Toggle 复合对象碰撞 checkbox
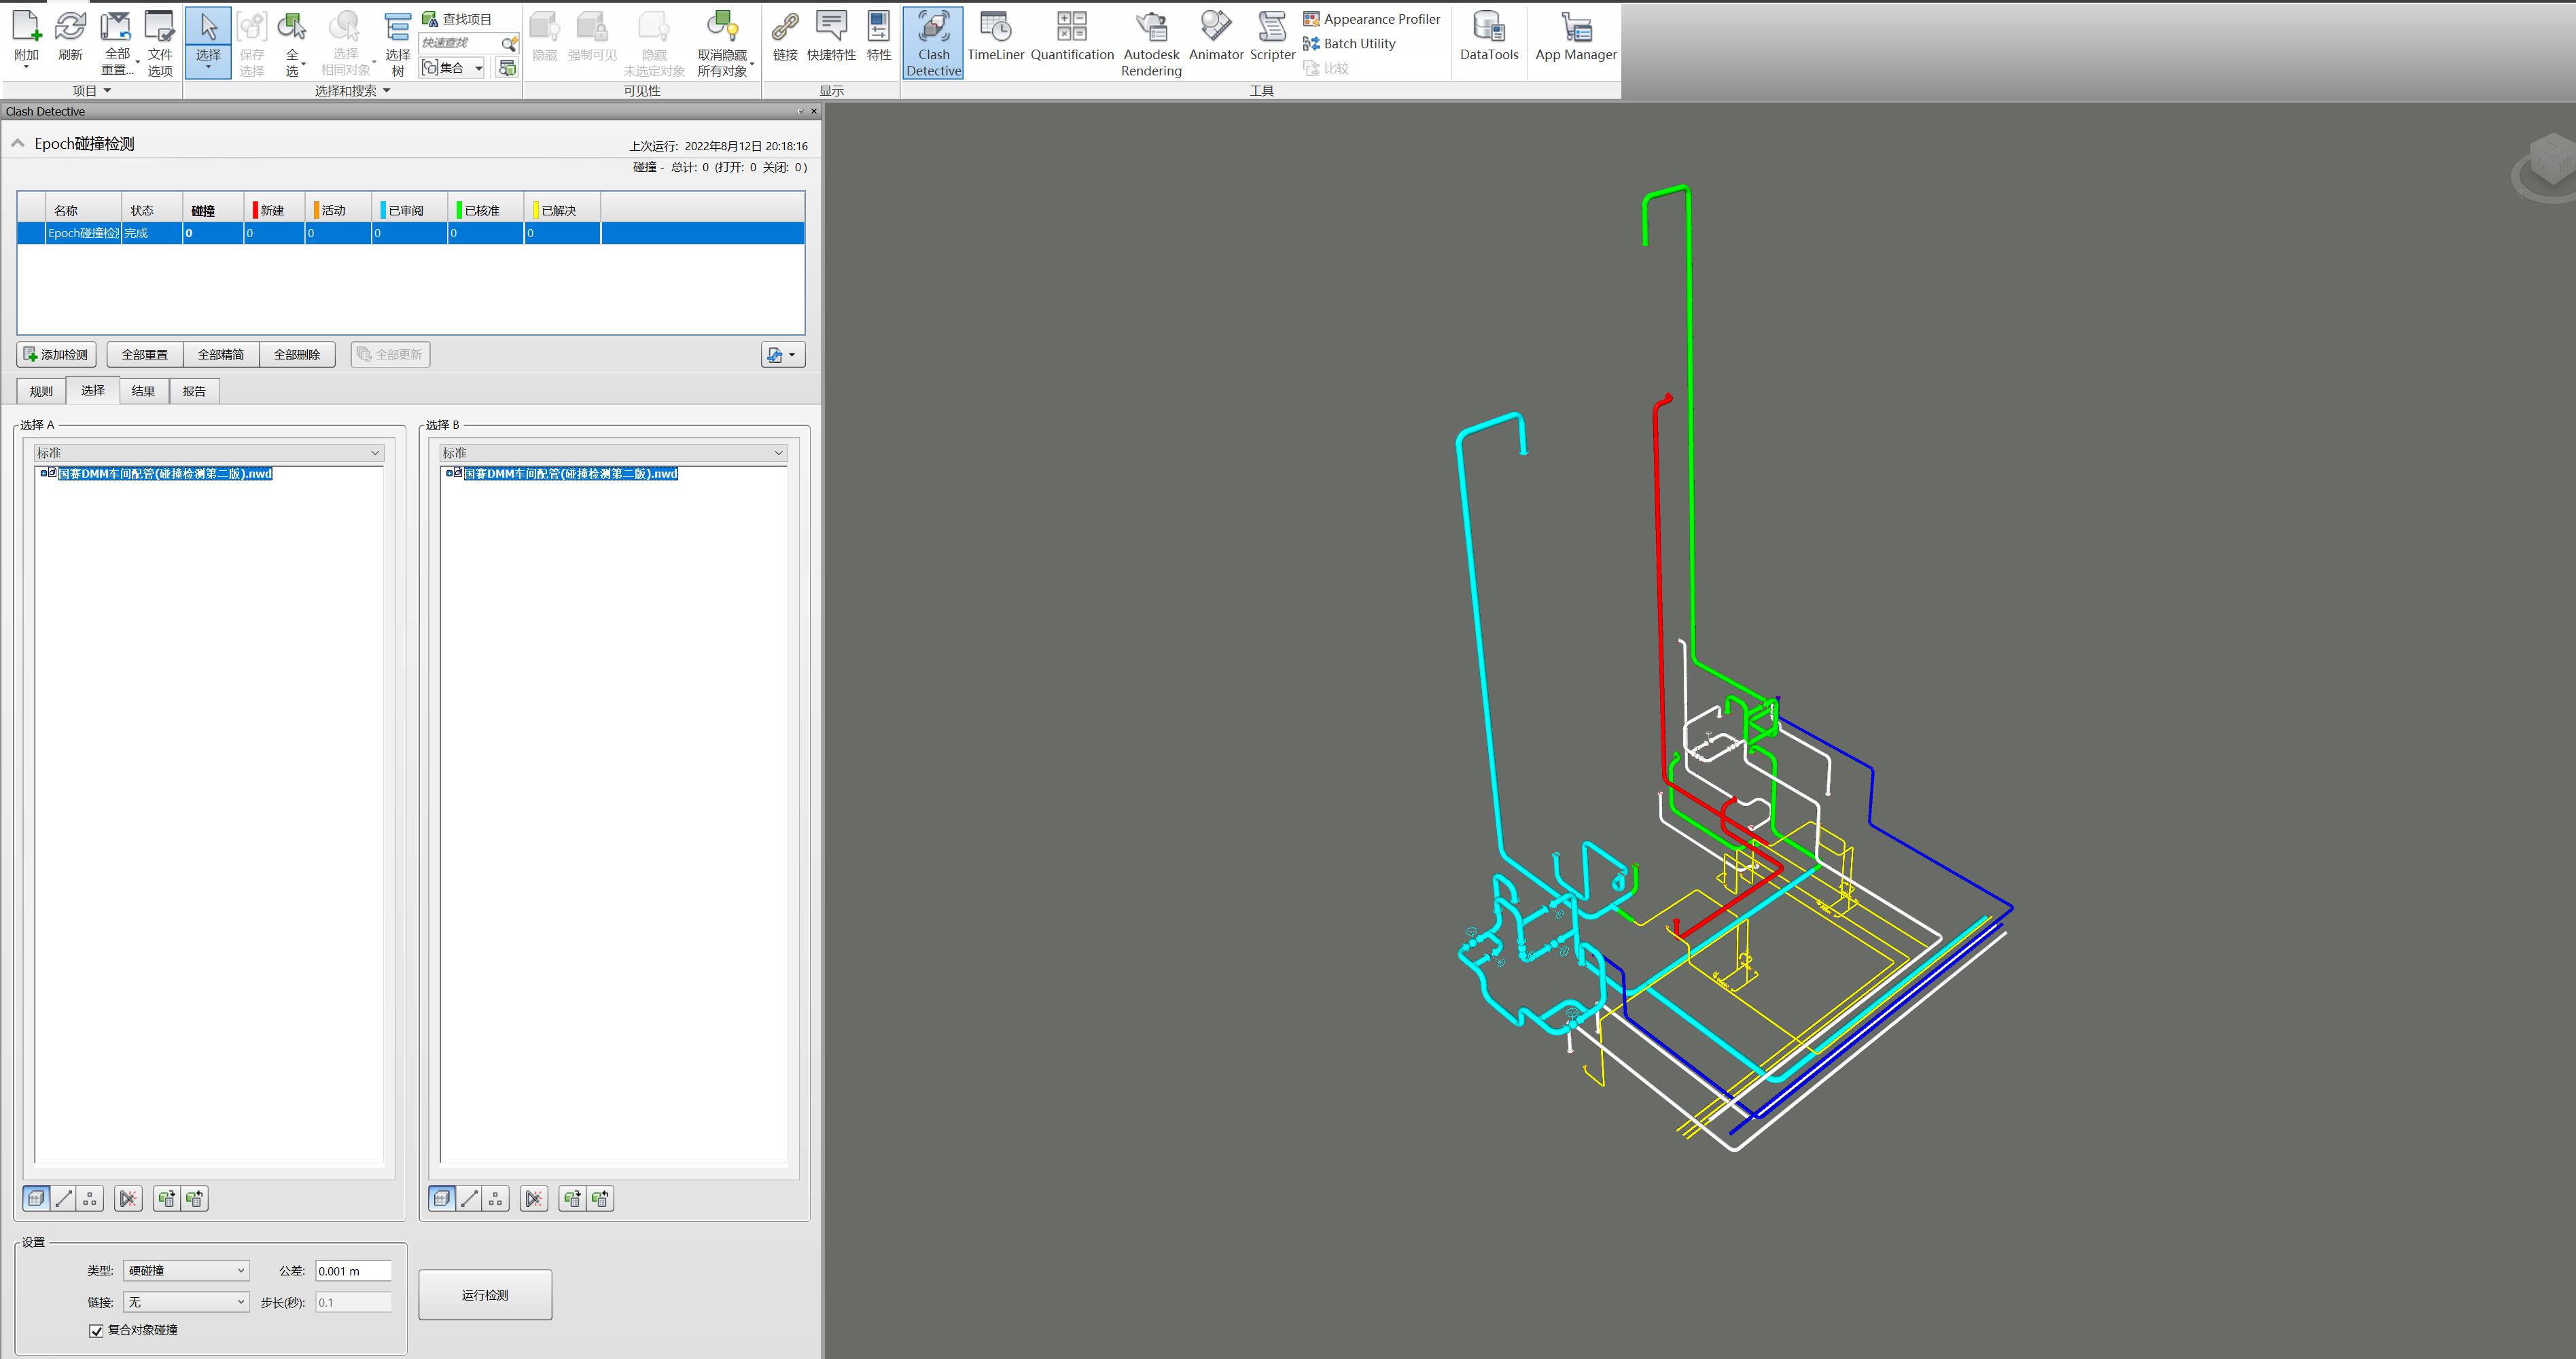 (x=97, y=1330)
